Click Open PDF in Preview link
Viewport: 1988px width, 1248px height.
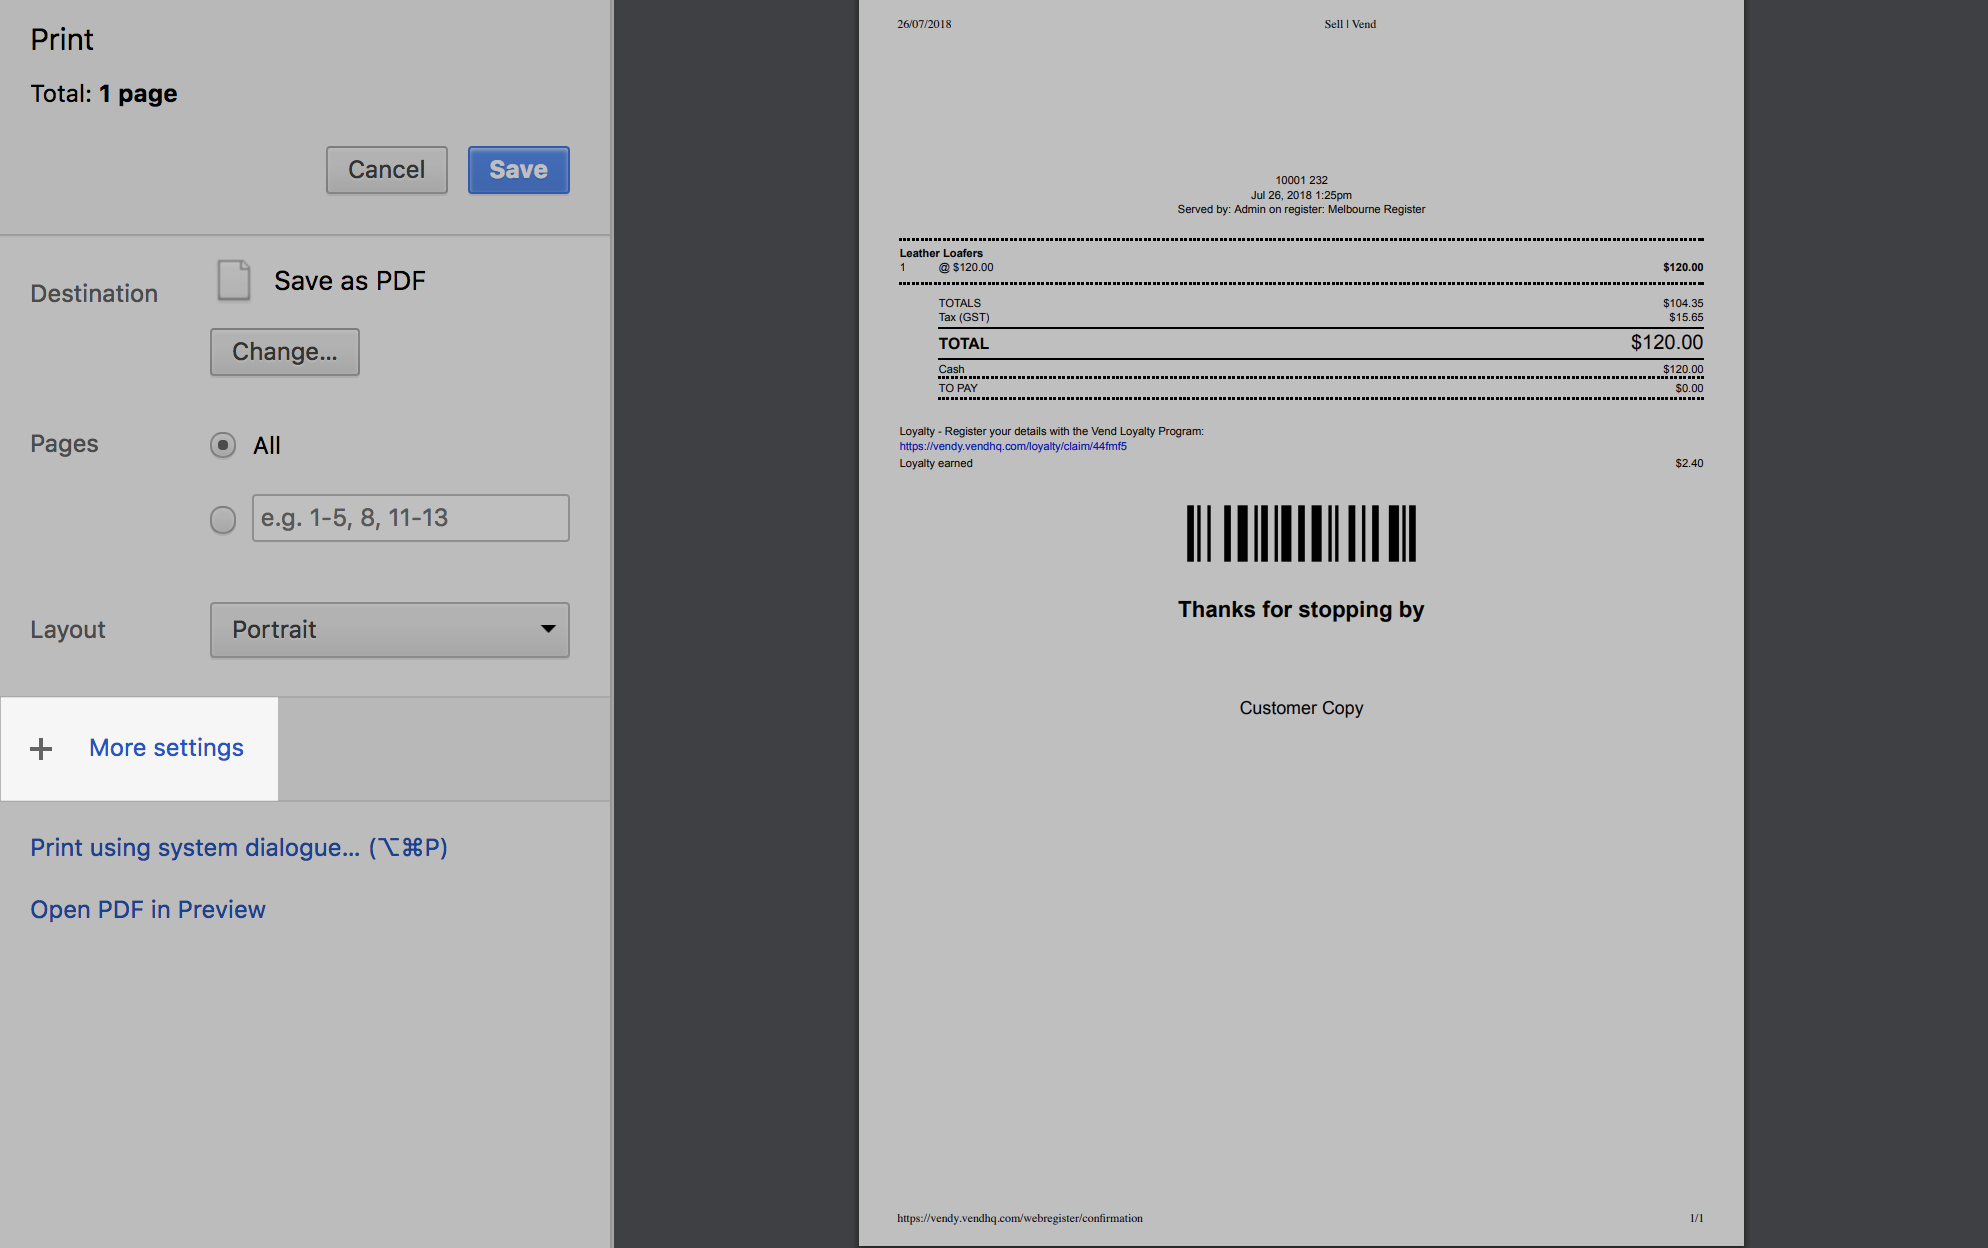tap(148, 910)
